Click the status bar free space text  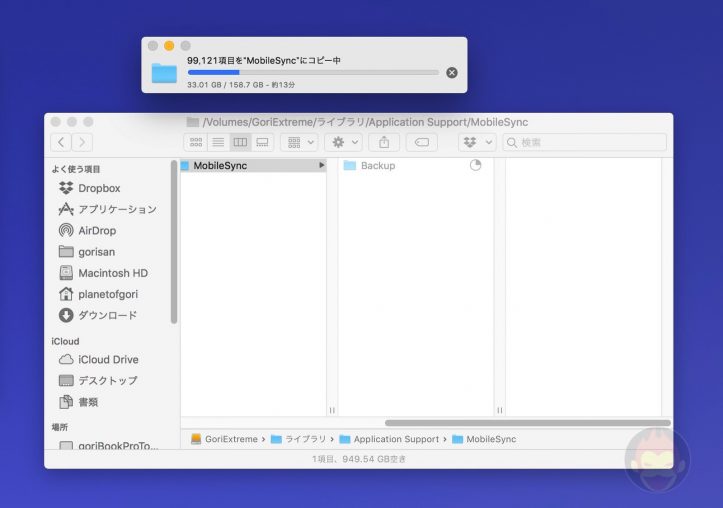pyautogui.click(x=359, y=459)
